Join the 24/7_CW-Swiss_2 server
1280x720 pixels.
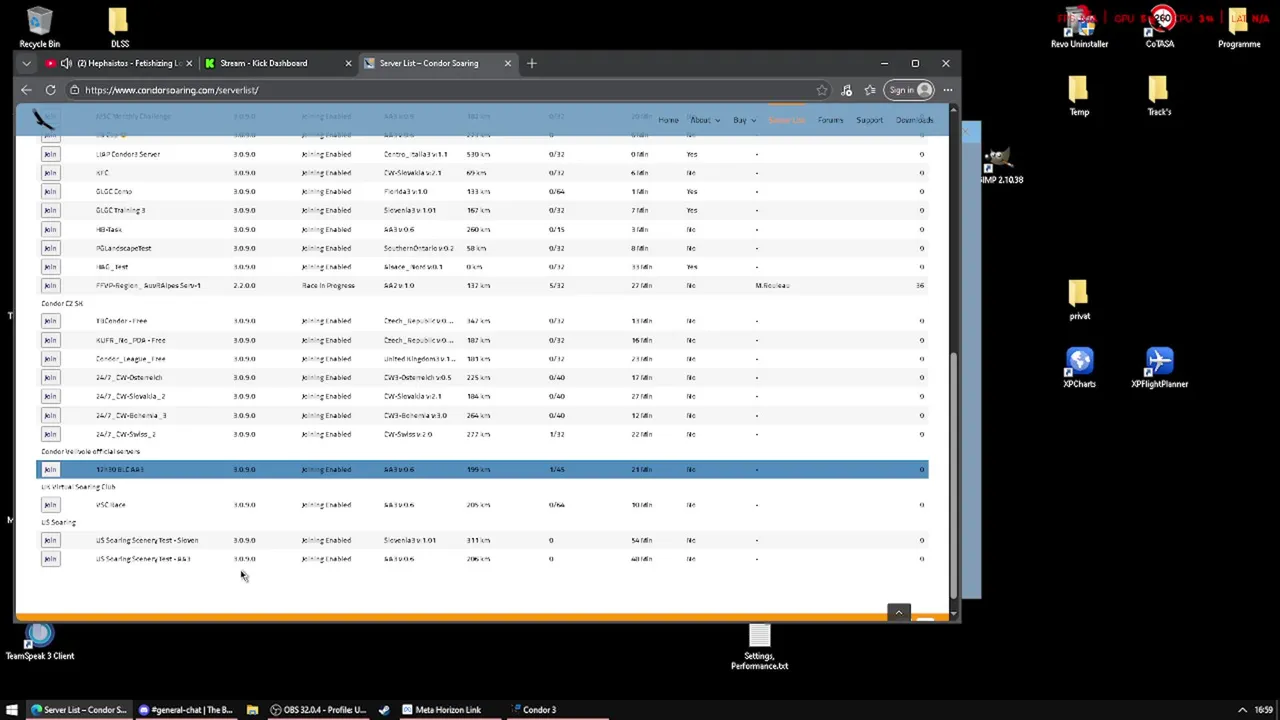50,434
